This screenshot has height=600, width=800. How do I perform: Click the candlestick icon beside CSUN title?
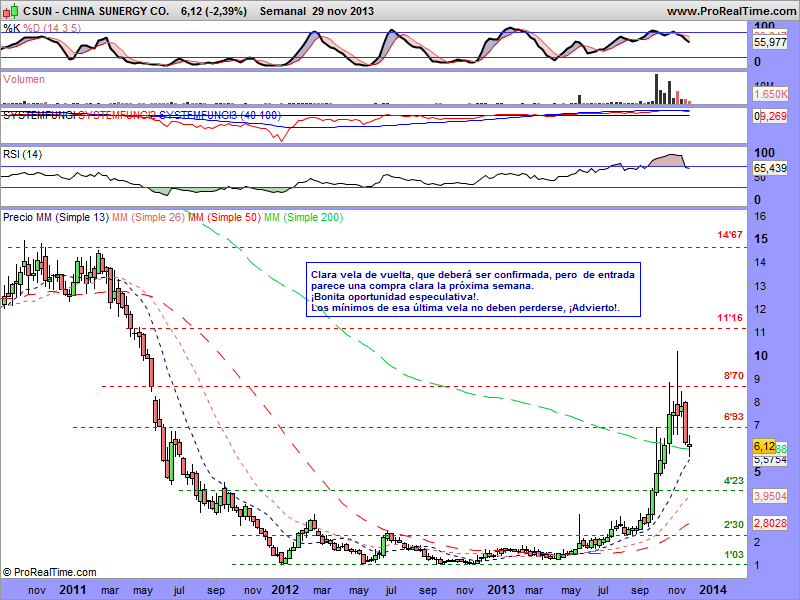coord(11,11)
